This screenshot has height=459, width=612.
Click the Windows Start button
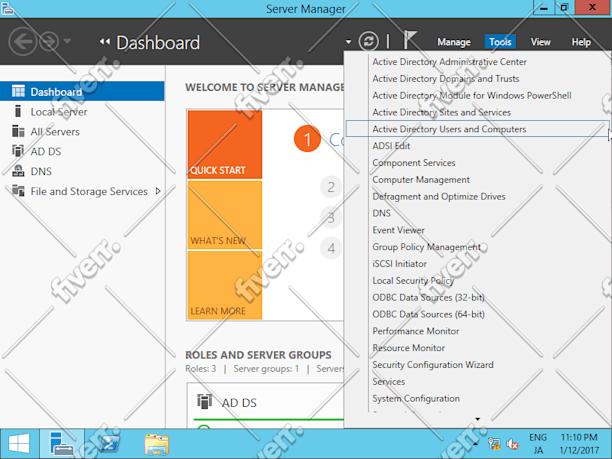coord(19,444)
